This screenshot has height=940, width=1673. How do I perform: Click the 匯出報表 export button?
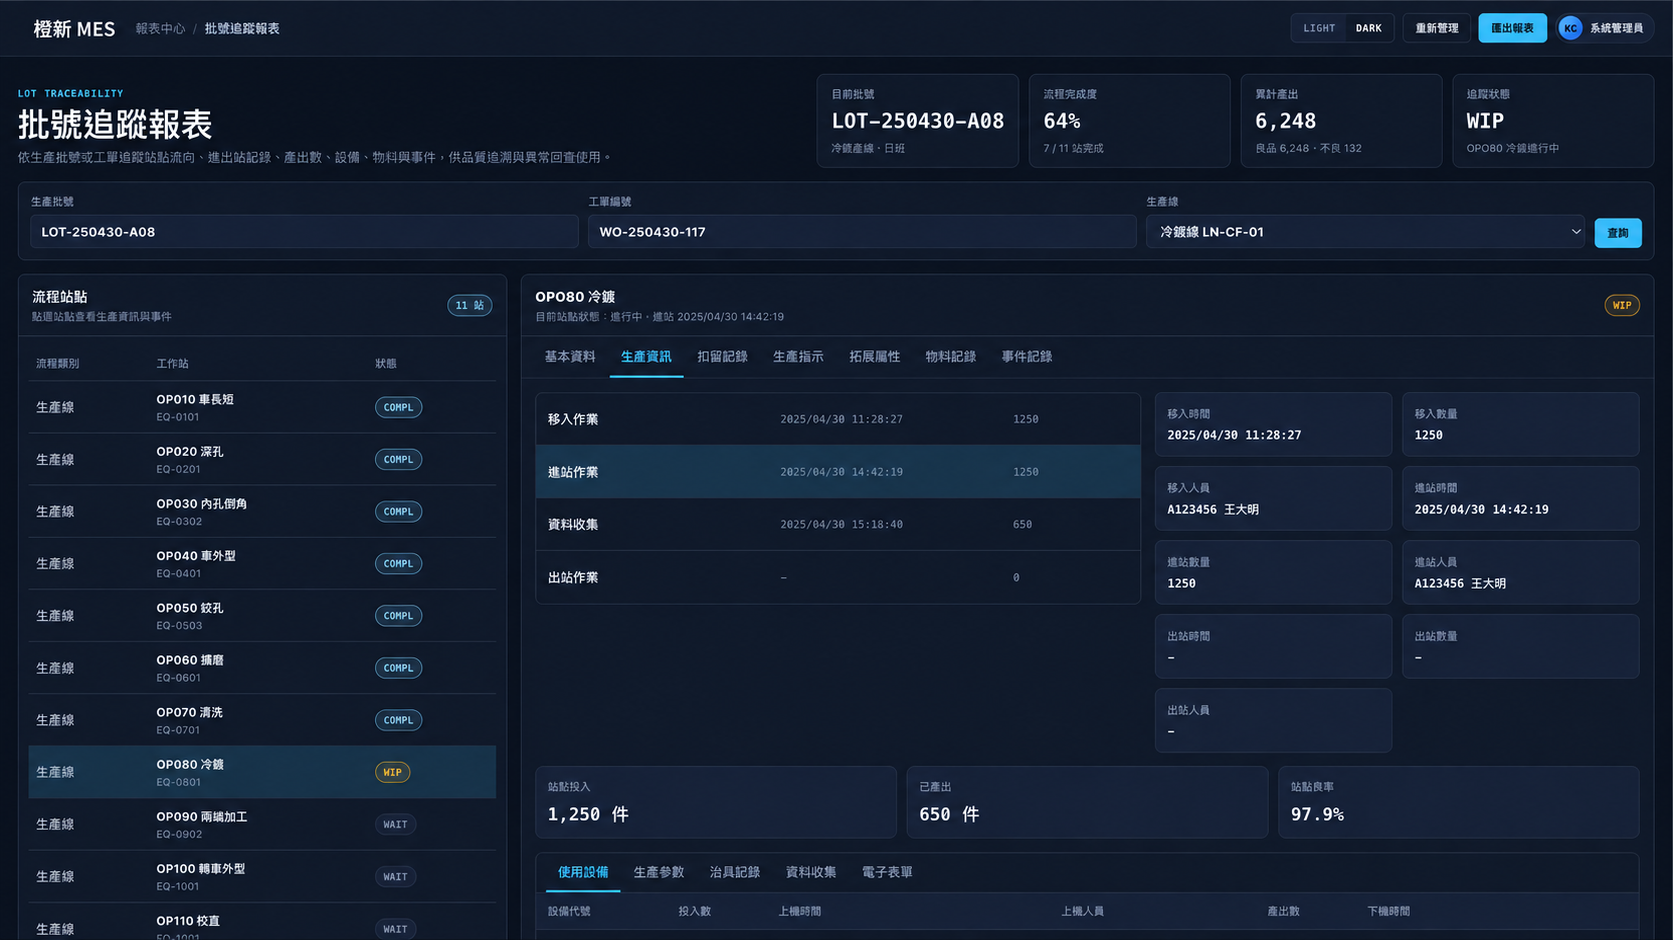tap(1512, 28)
